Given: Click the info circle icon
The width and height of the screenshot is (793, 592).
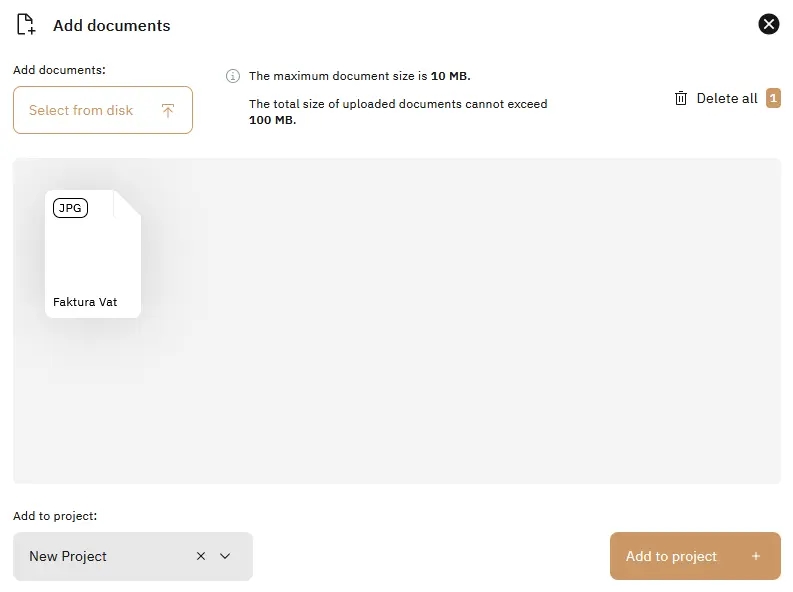Looking at the screenshot, I should pos(233,76).
